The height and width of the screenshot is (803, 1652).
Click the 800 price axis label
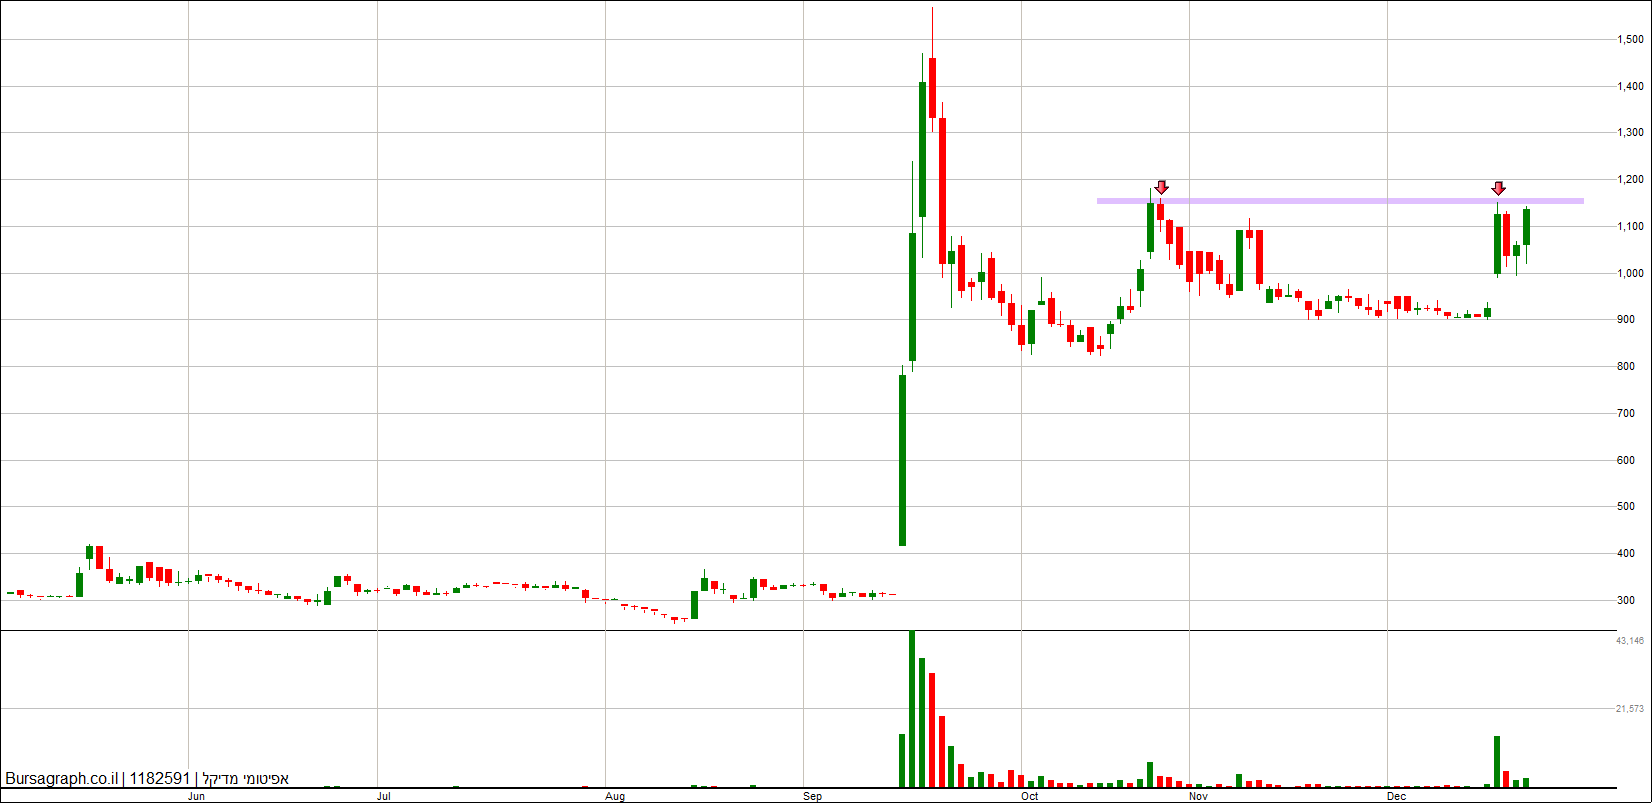coord(1626,367)
